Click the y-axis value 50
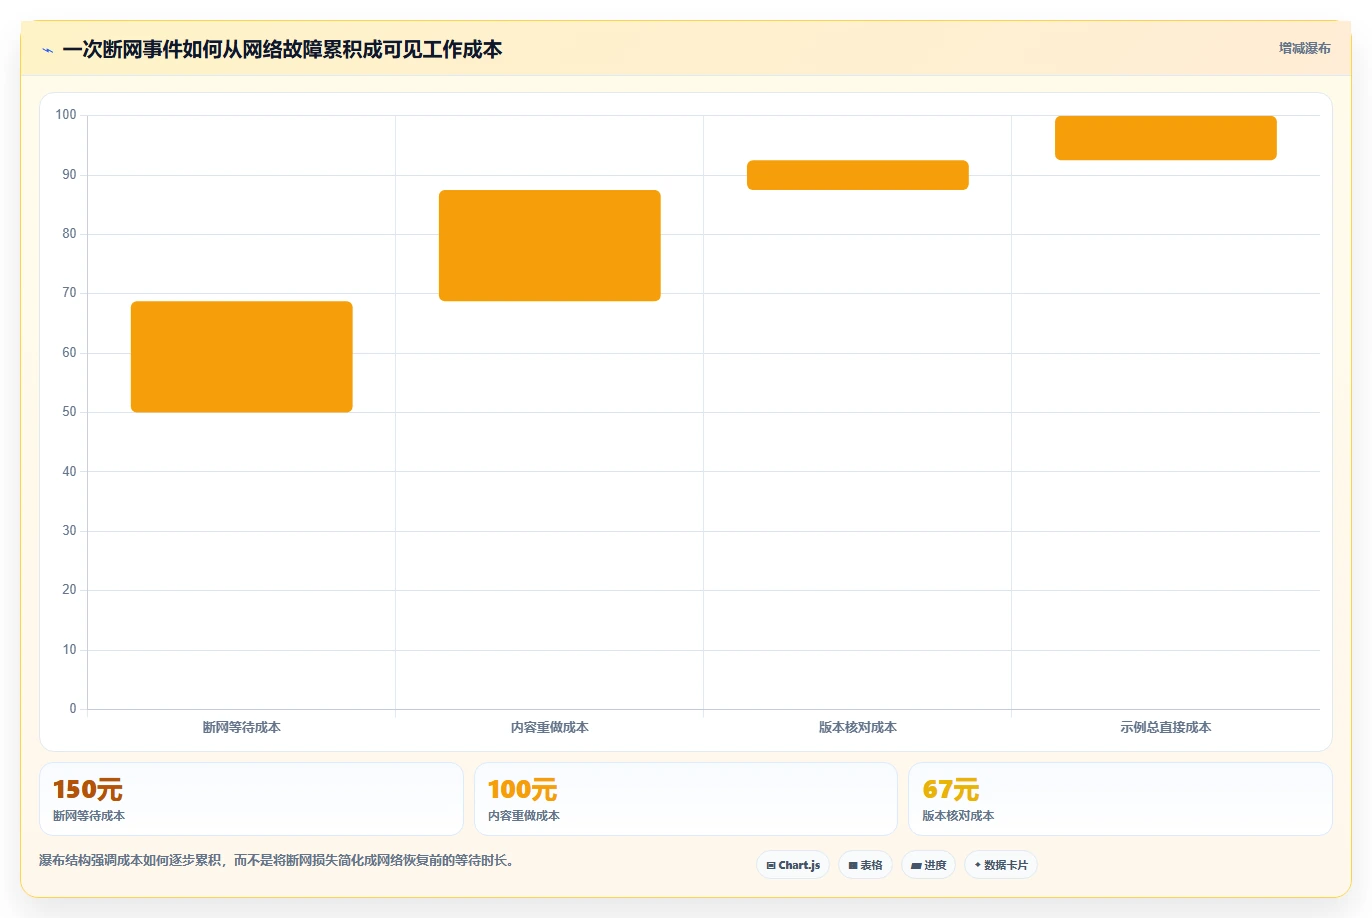 pyautogui.click(x=69, y=412)
